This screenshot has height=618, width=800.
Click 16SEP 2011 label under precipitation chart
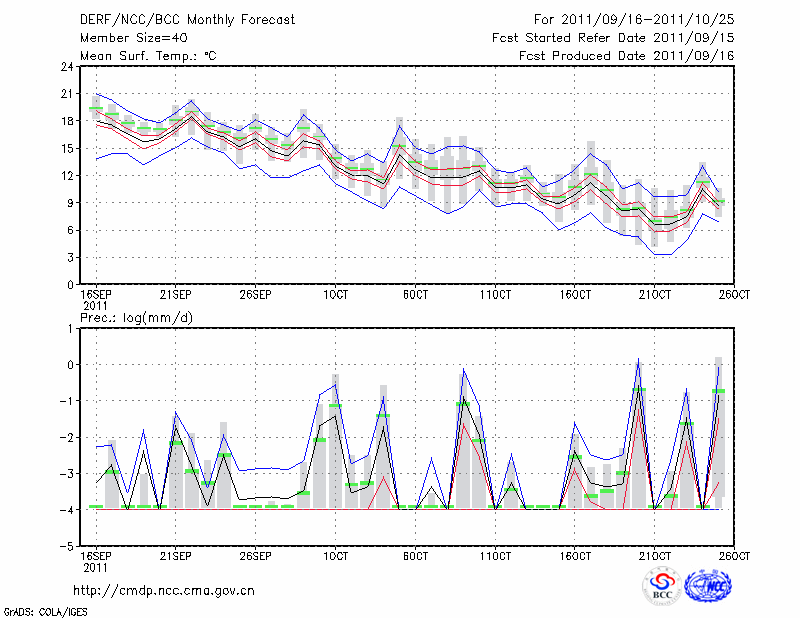pos(95,560)
